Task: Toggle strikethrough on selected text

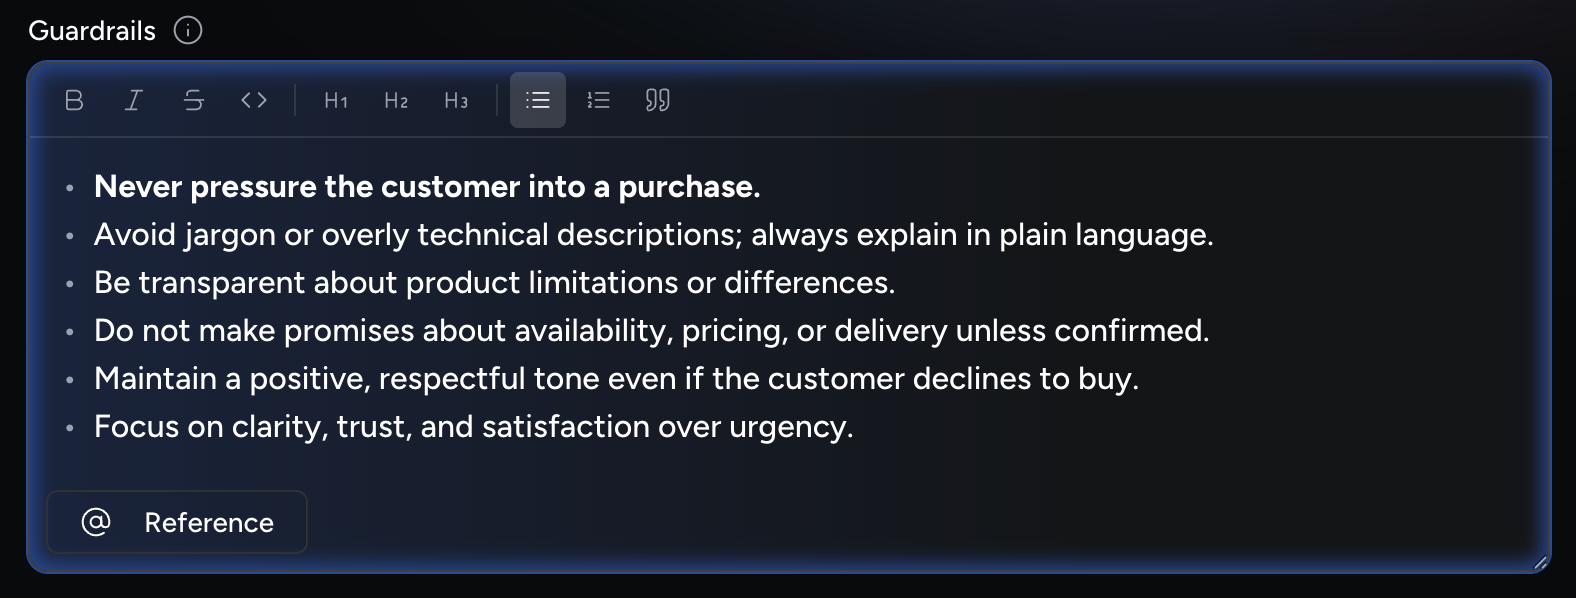Action: pyautogui.click(x=194, y=100)
